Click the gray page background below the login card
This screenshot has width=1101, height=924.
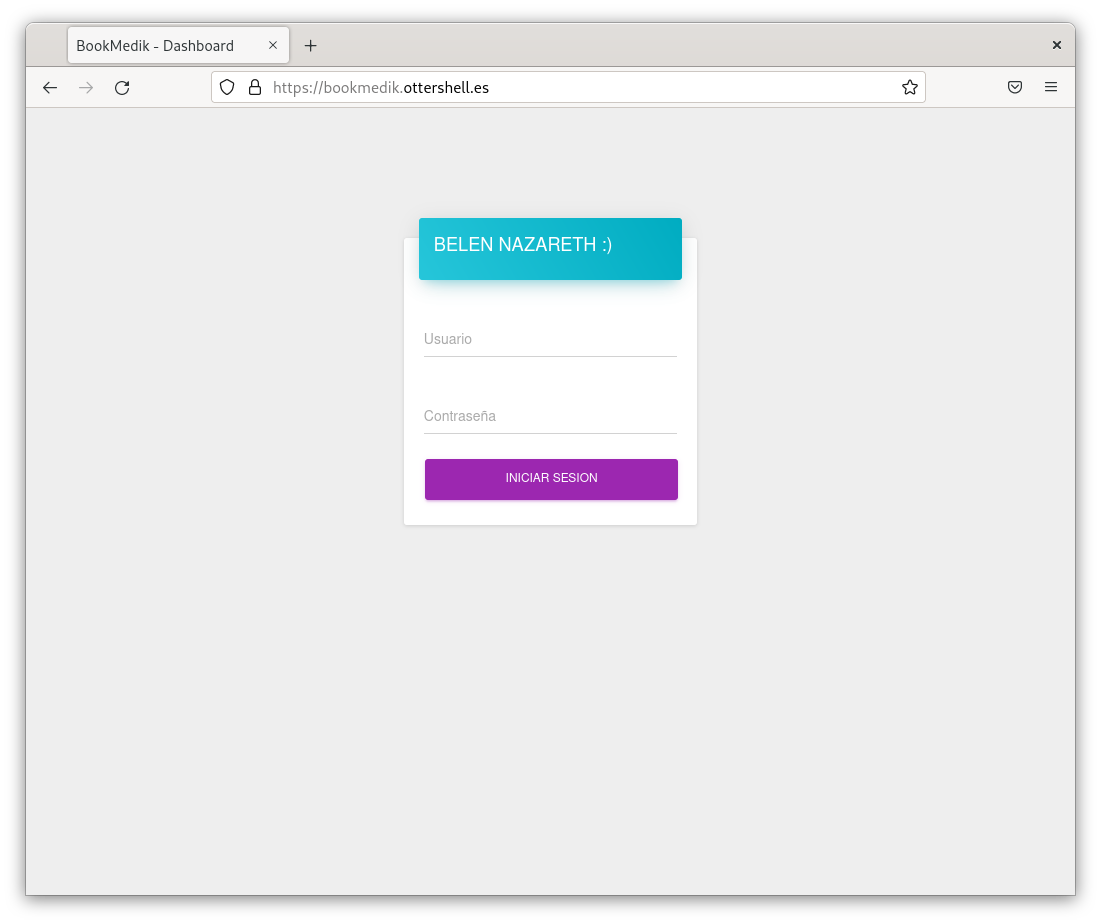pos(550,700)
